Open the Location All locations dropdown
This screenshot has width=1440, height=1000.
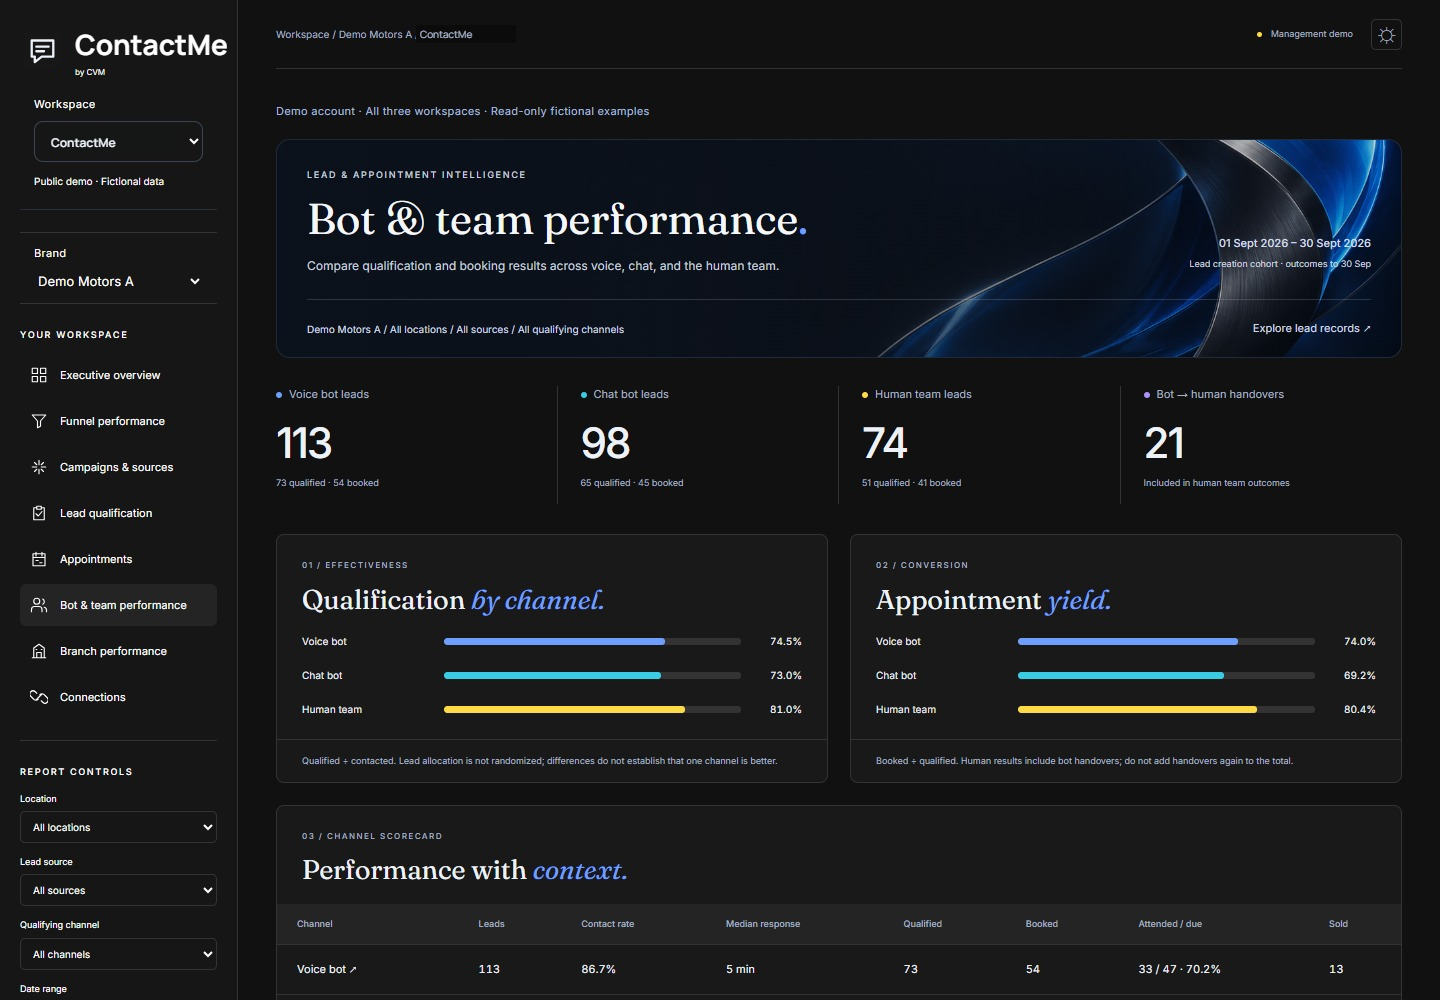[118, 827]
